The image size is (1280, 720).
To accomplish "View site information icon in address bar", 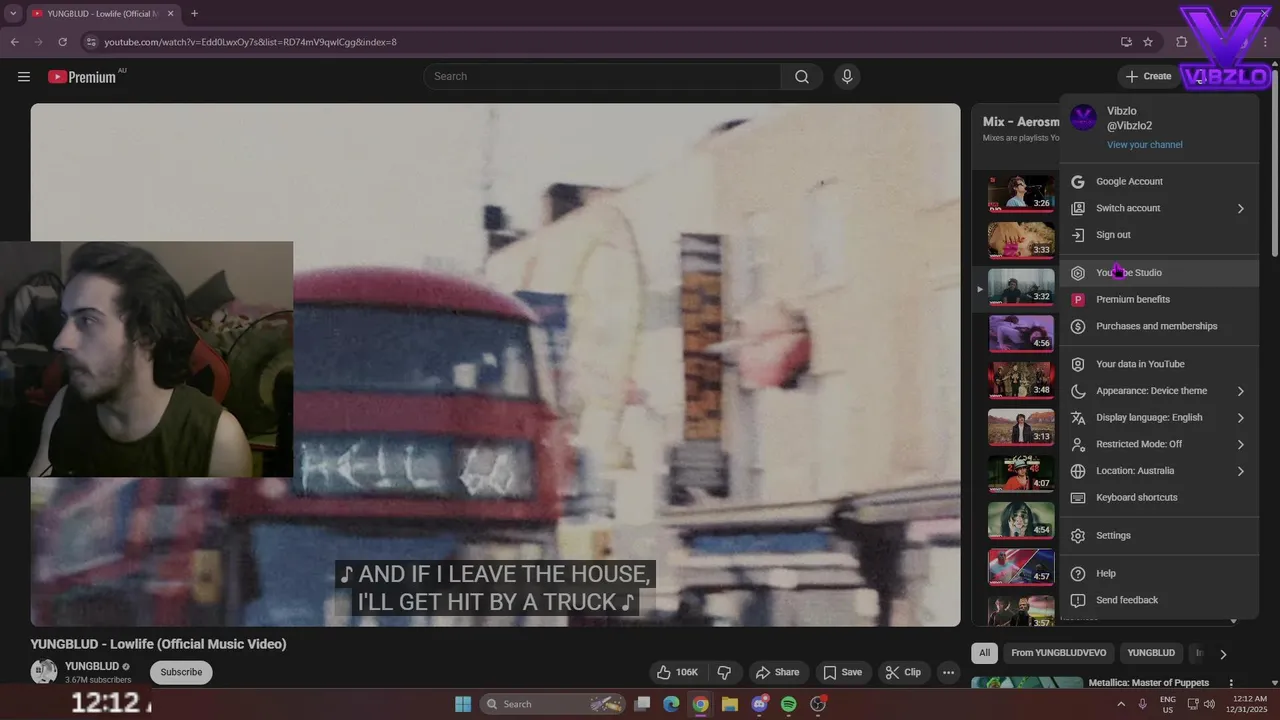I will 91,42.
